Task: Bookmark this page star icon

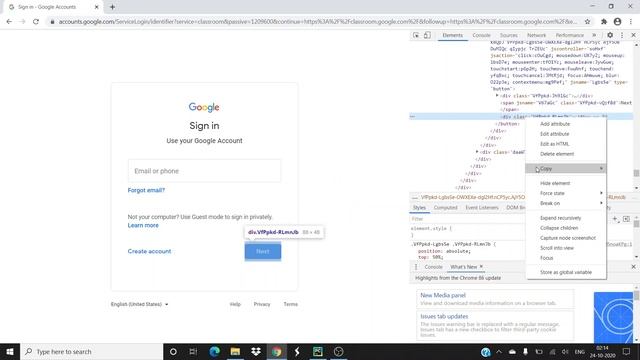Action: [587, 22]
